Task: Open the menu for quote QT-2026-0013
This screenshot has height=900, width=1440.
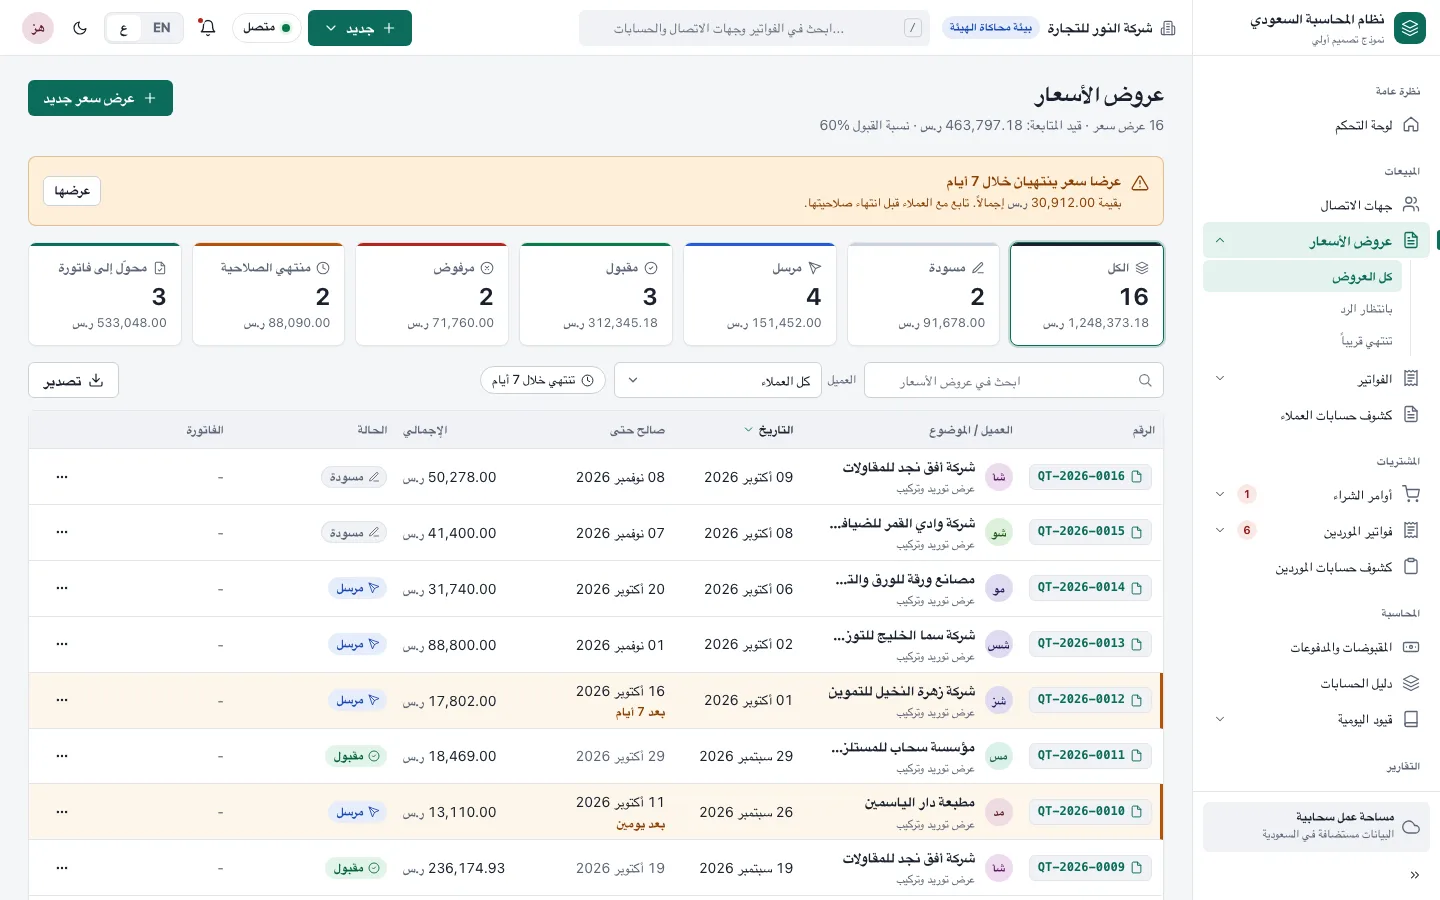Action: 62,645
